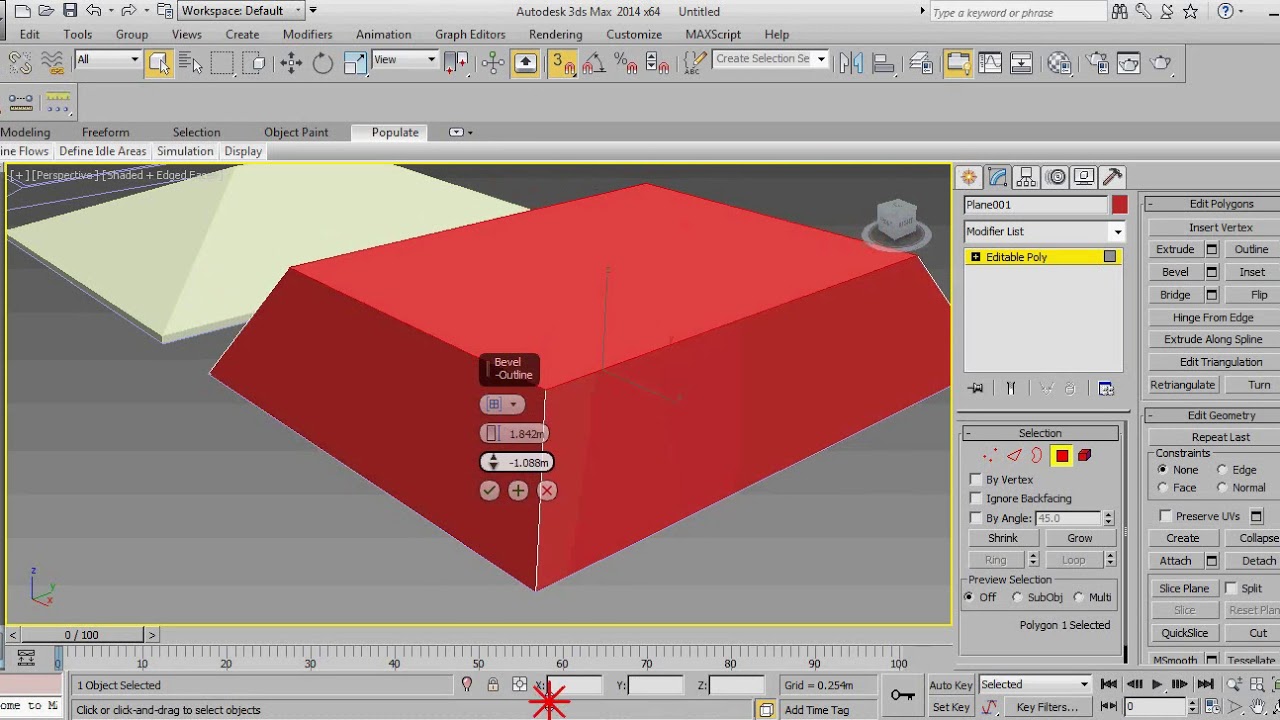This screenshot has height=720, width=1280.
Task: Tick the Split checkbox
Action: [x=1231, y=588]
